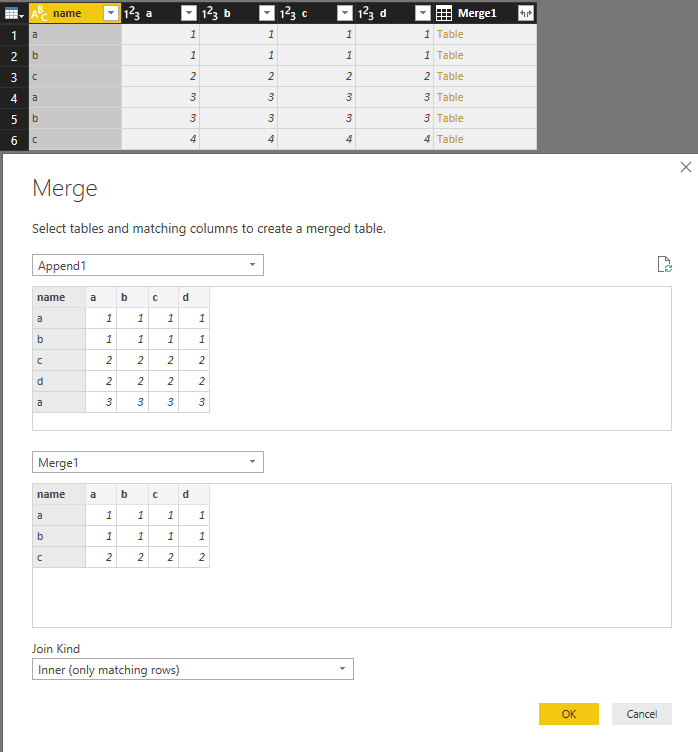
Task: Click number type icon of column c
Action: click(288, 13)
